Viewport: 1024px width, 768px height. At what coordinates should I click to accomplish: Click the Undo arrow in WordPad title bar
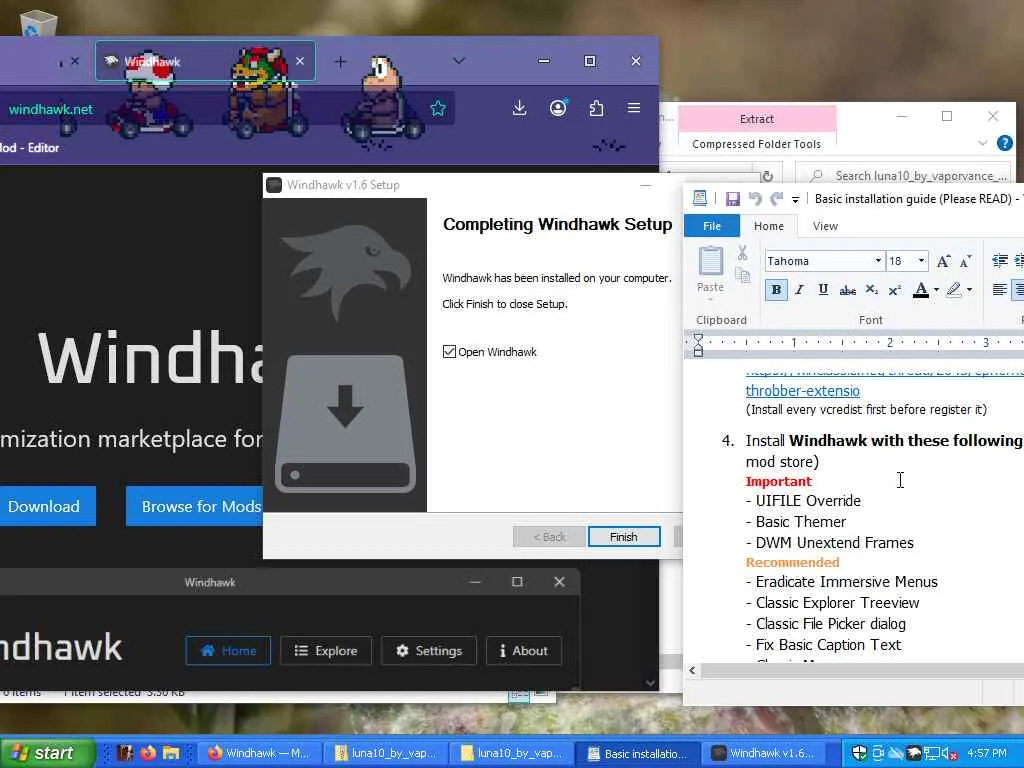tap(755, 199)
